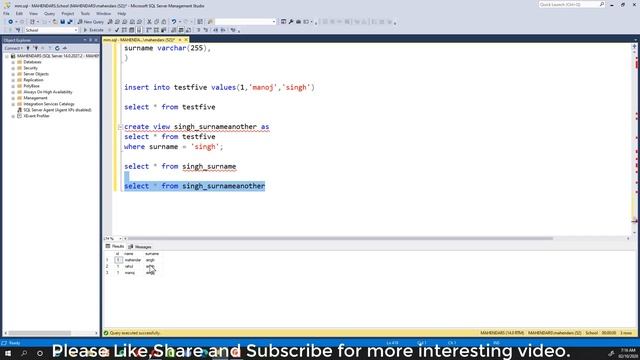Open the Query menu
Screen dimensions: 640x360
coord(49,13)
